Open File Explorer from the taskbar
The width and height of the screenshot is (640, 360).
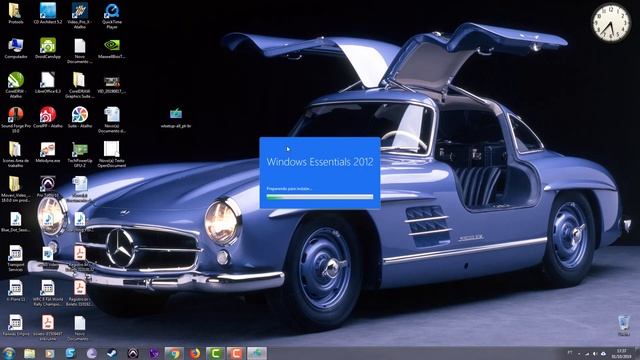[29, 353]
